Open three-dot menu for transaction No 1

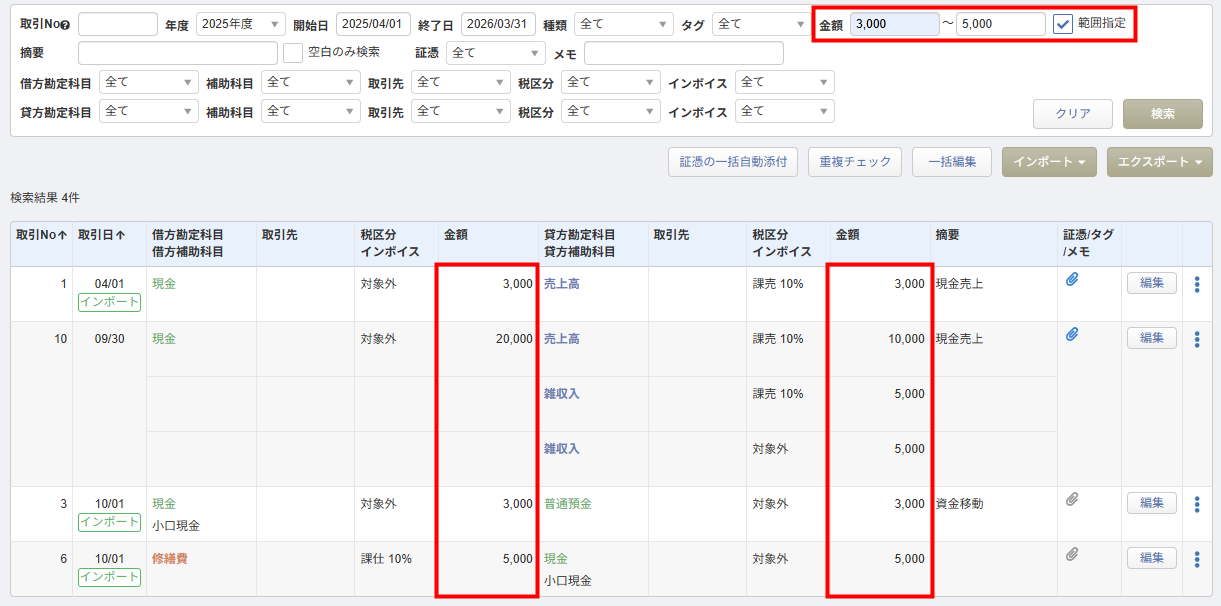1197,284
